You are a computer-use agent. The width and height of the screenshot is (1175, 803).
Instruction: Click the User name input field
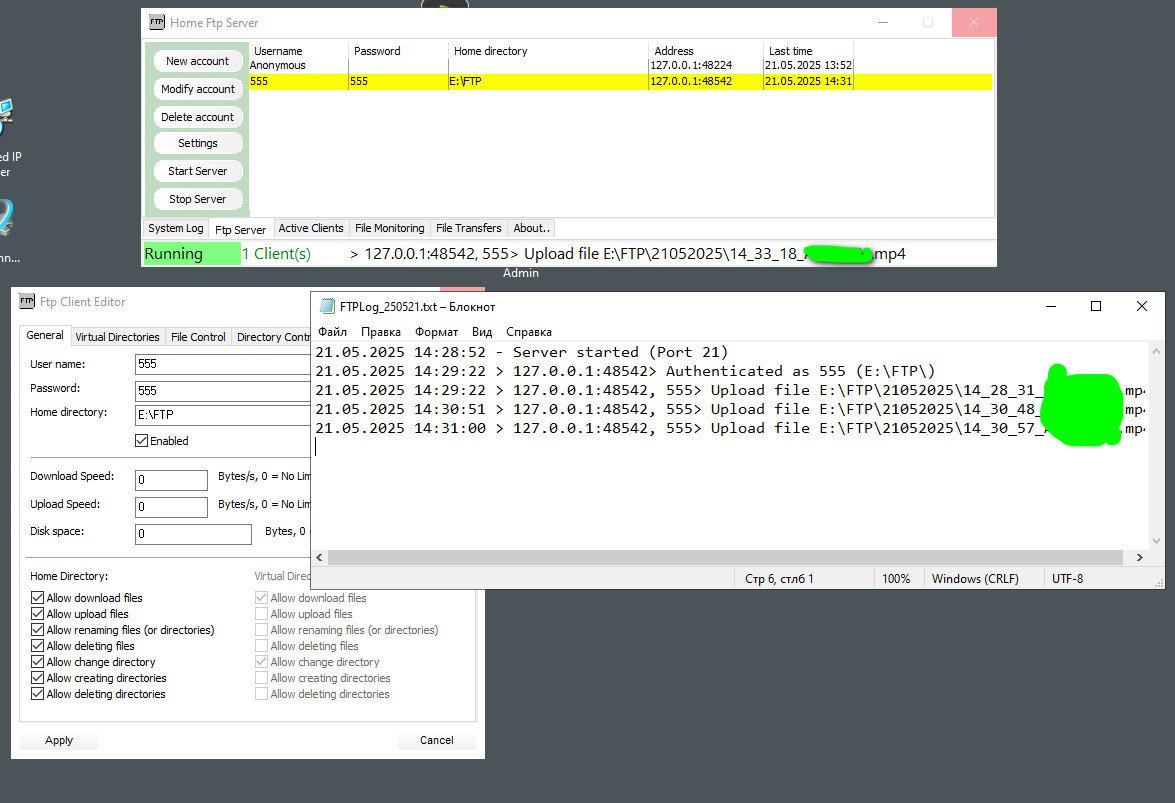pyautogui.click(x=223, y=364)
